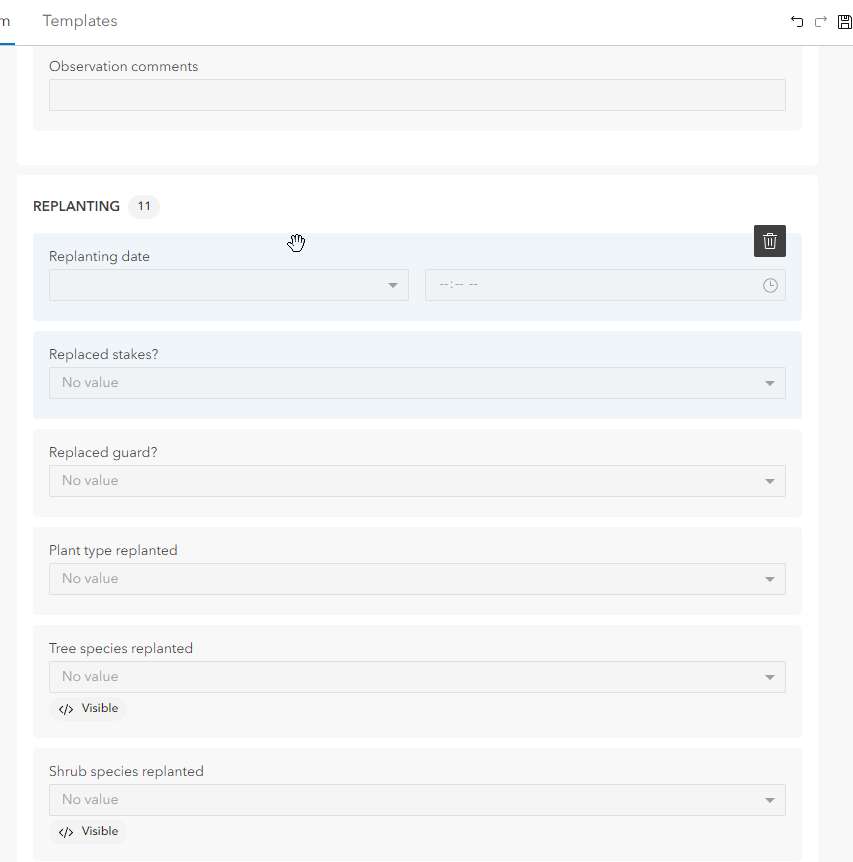
Task: Click the redo arrow icon
Action: [x=821, y=21]
